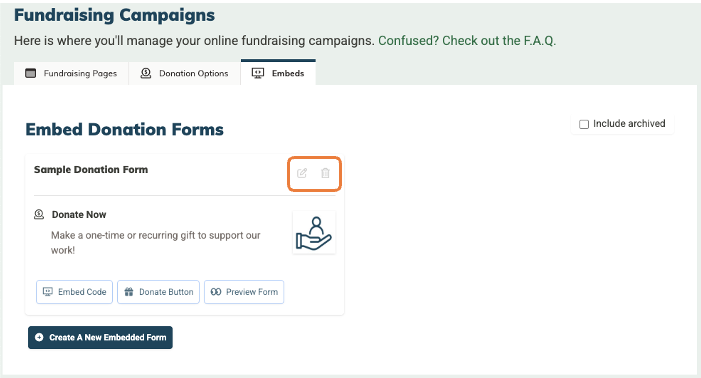Click the monitor icon in the Embed Code button
The height and width of the screenshot is (378, 701).
47,292
